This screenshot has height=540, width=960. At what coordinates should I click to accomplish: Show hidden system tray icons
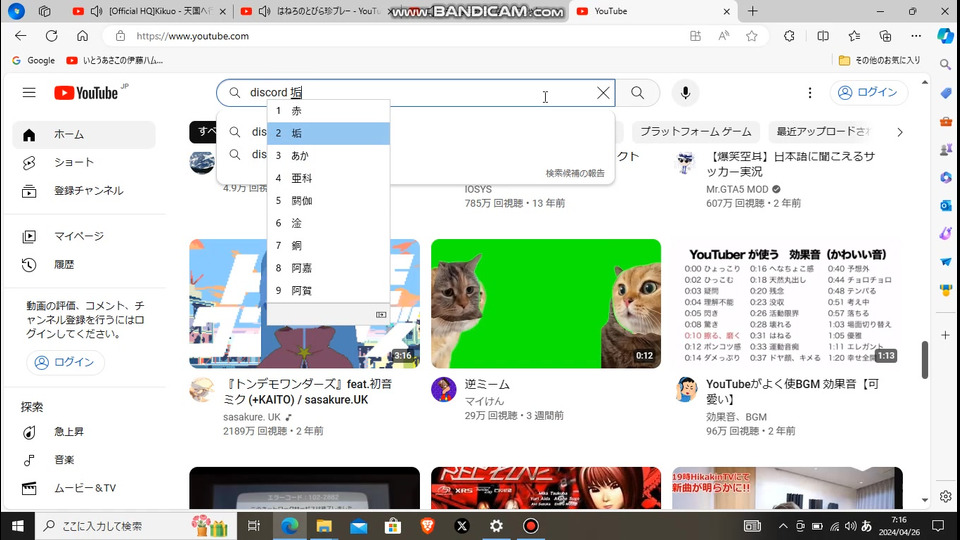click(783, 526)
